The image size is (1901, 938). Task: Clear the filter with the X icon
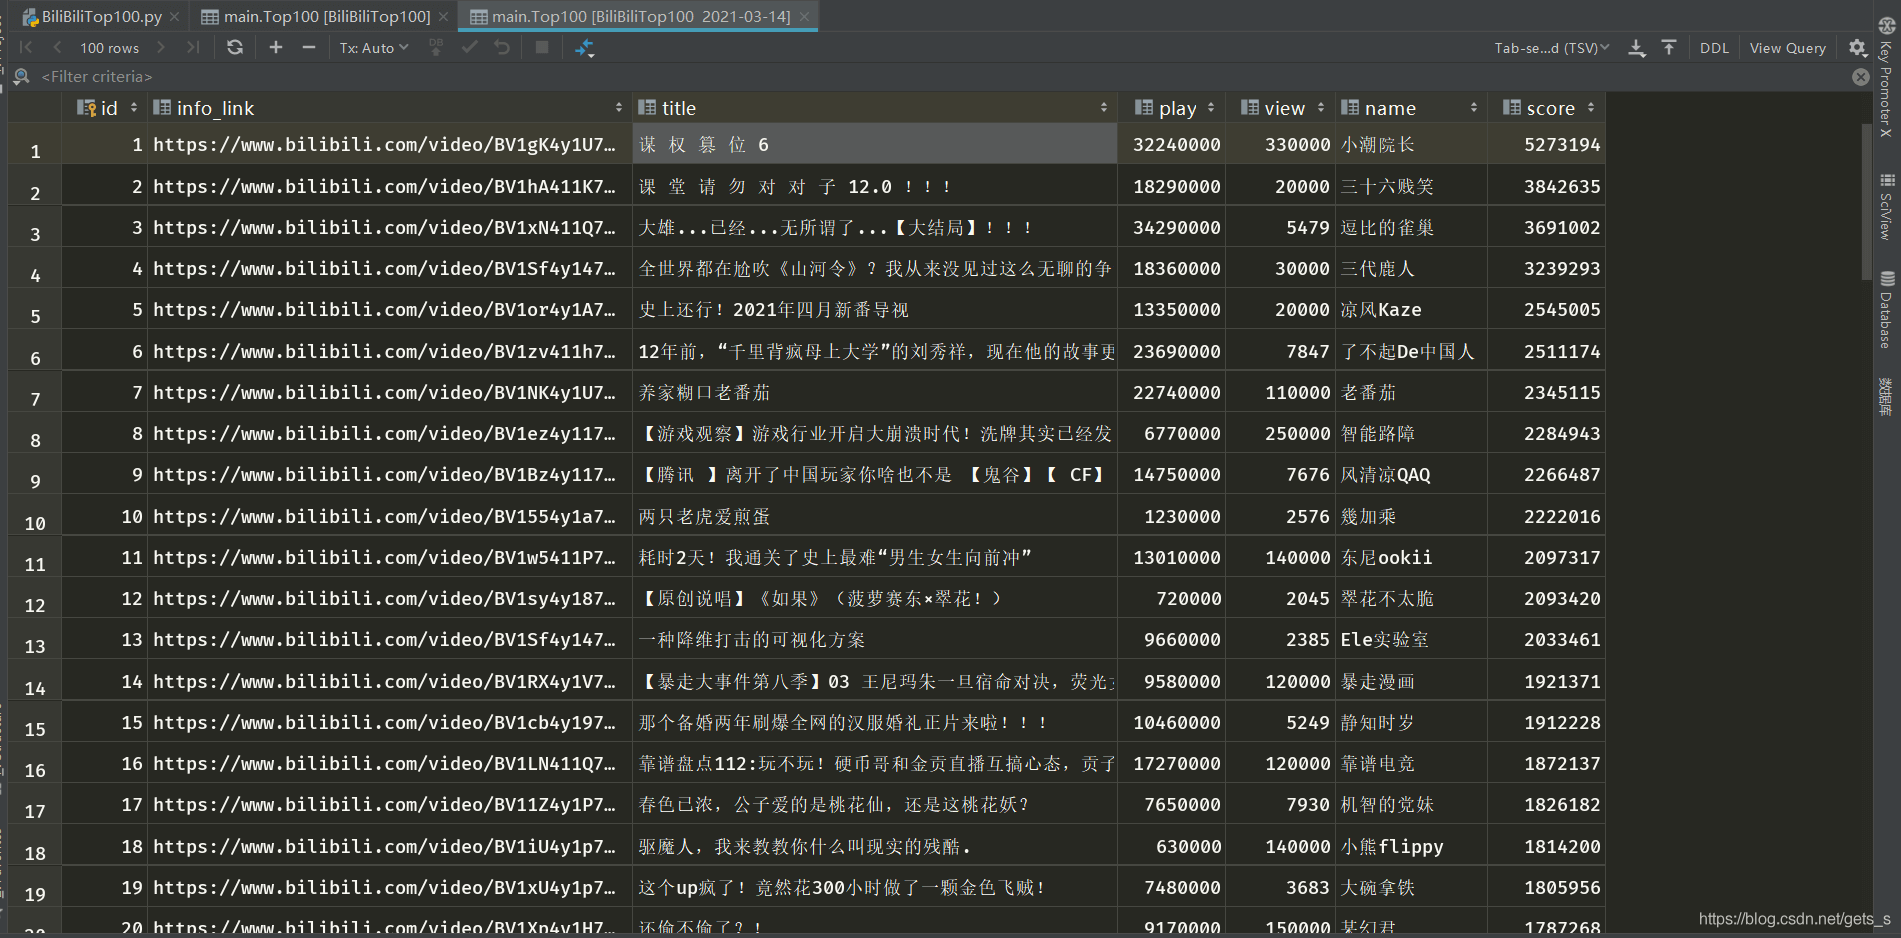pyautogui.click(x=1860, y=77)
